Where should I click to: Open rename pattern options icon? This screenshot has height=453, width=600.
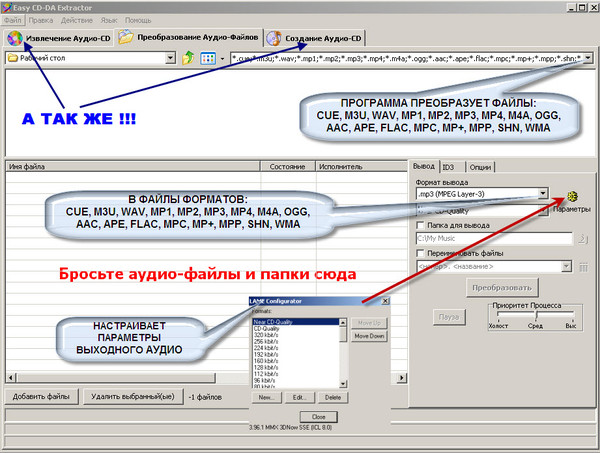coord(583,267)
